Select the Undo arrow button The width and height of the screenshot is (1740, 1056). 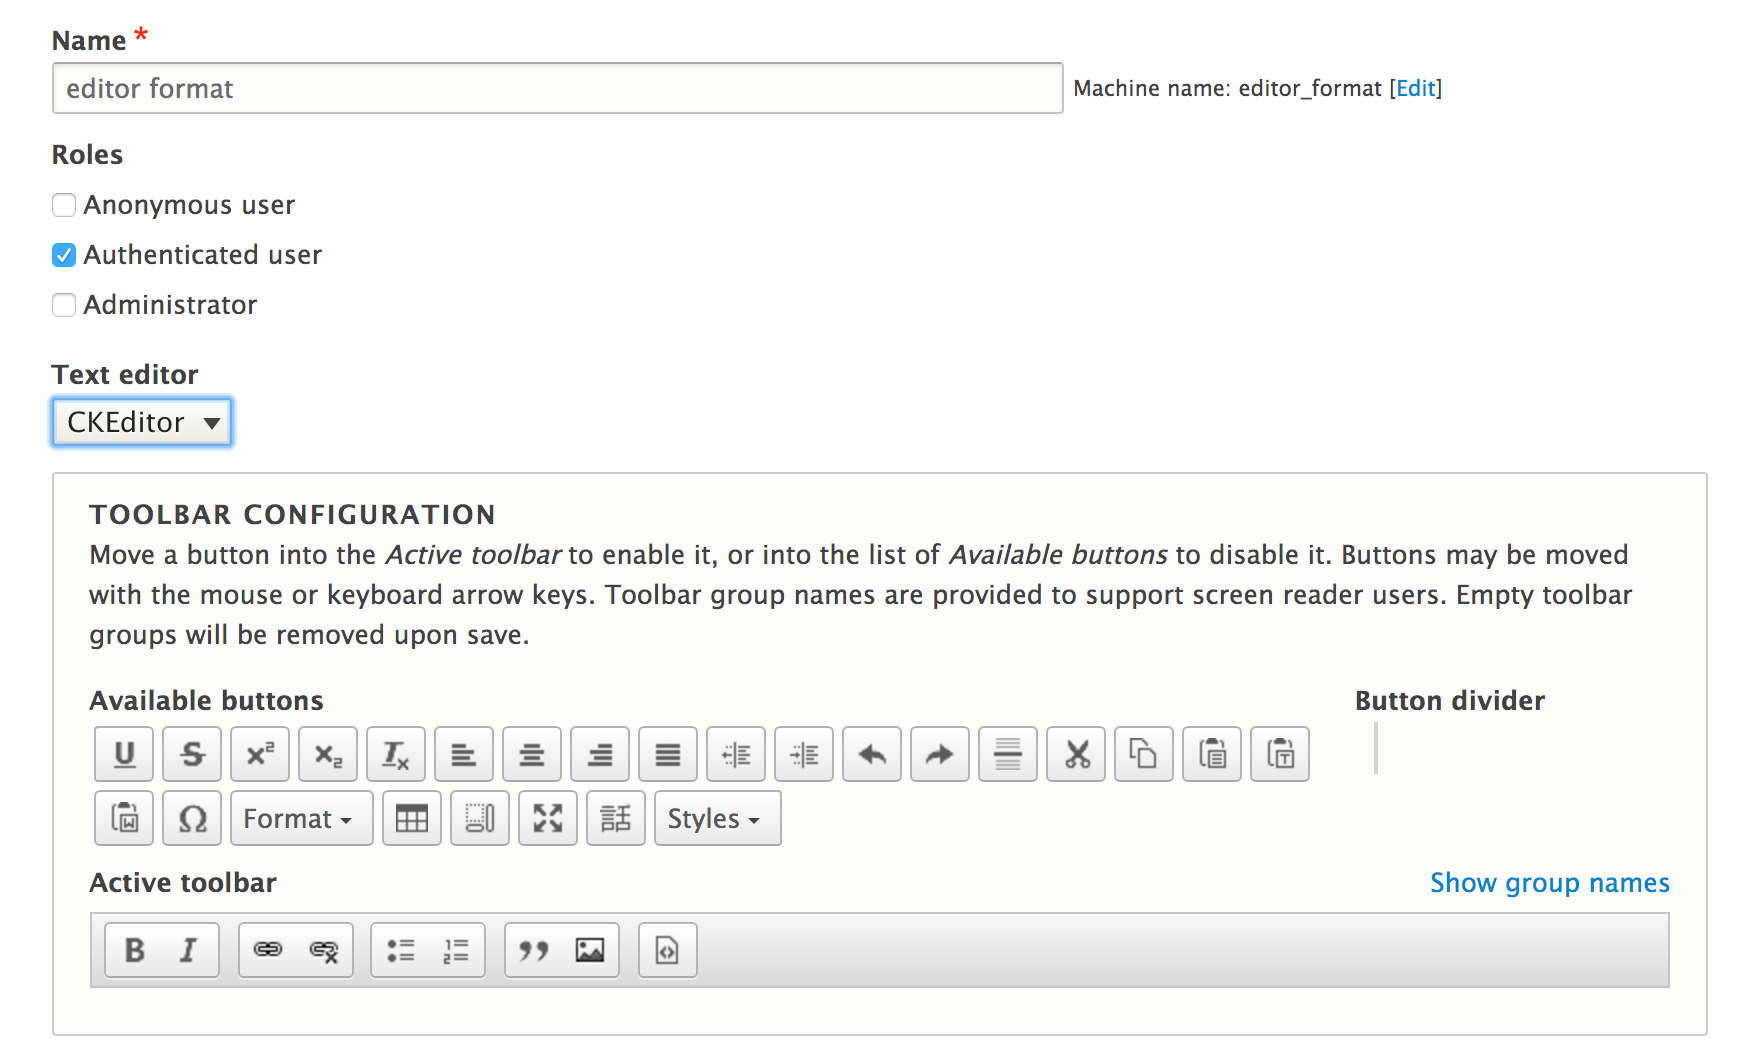coord(872,754)
